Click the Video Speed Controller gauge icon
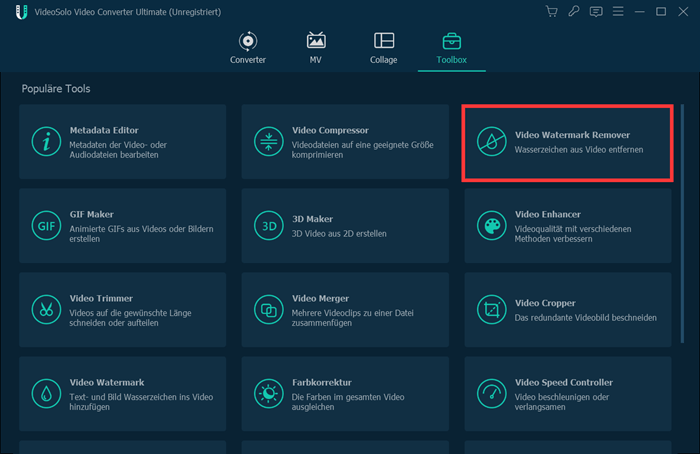This screenshot has height=454, width=700. pyautogui.click(x=492, y=393)
